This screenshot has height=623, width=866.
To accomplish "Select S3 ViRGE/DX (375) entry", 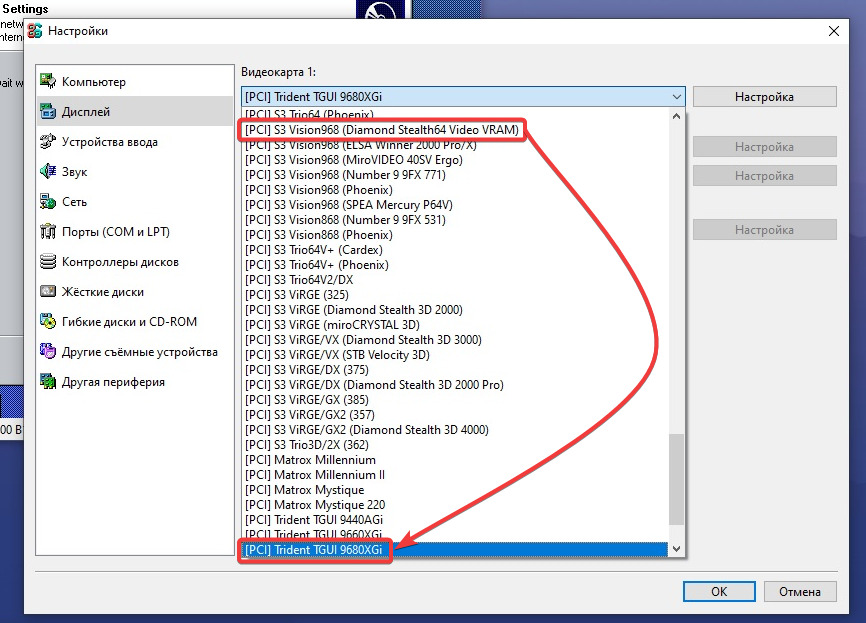I will 456,369.
